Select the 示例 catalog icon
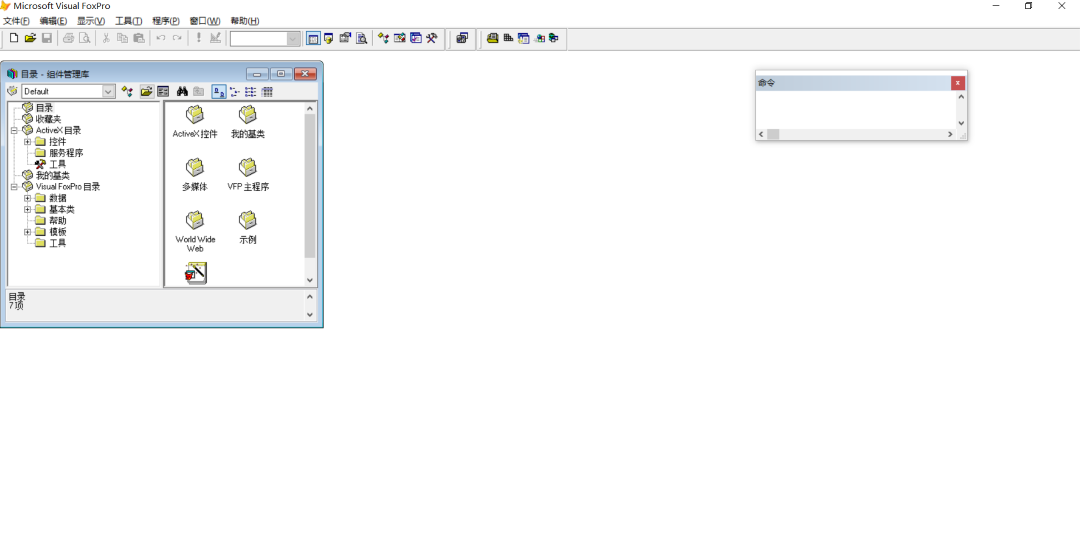Screen dimensions: 1080x556 pyautogui.click(x=248, y=220)
